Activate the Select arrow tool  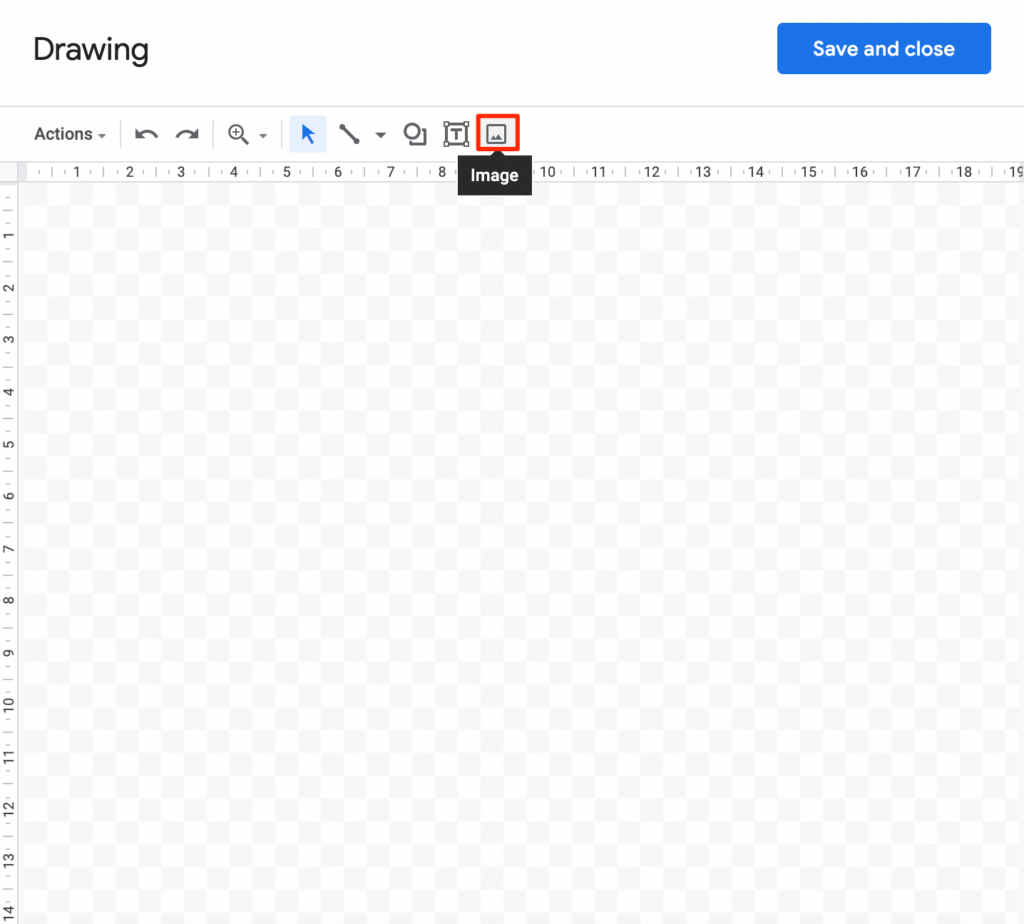(307, 133)
